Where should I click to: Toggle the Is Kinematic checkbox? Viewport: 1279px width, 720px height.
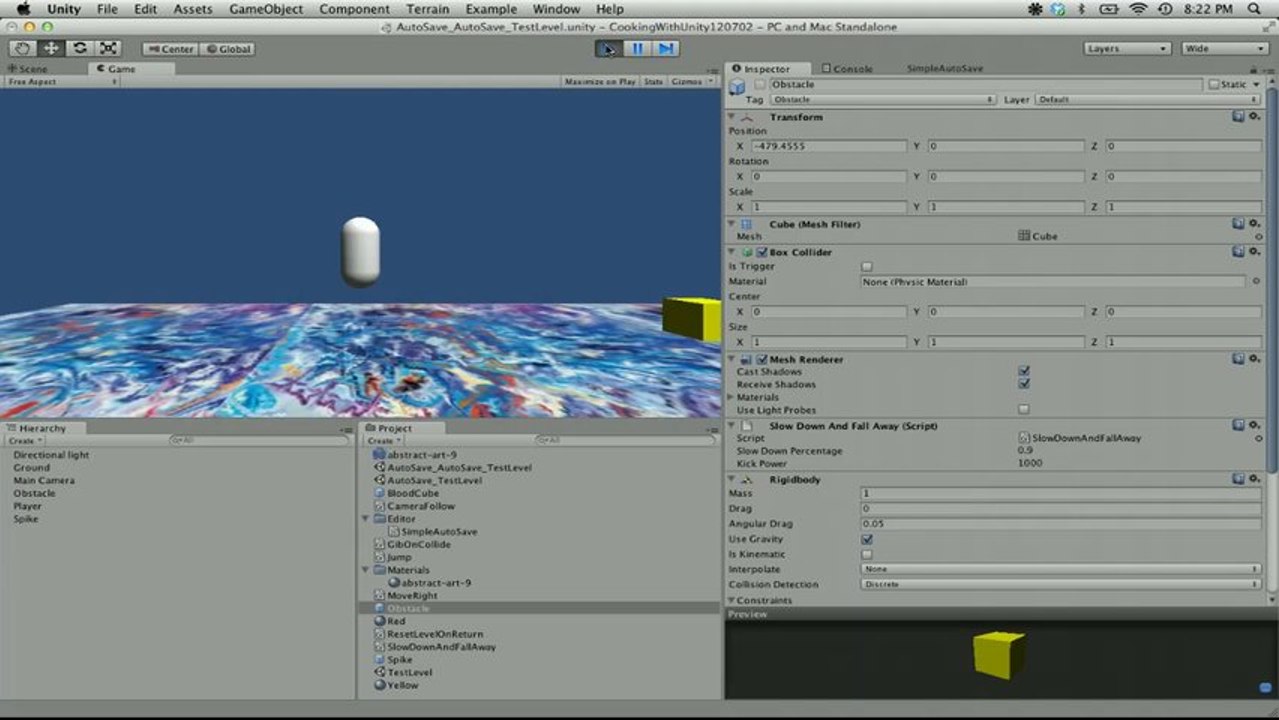point(867,554)
